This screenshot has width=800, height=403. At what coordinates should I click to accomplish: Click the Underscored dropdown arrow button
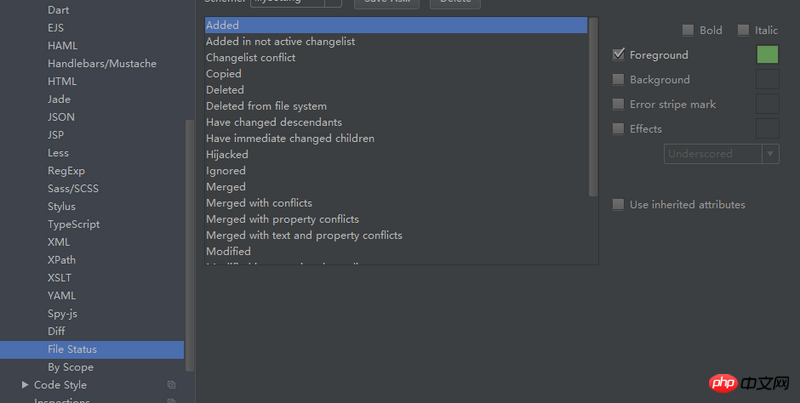tap(770, 154)
